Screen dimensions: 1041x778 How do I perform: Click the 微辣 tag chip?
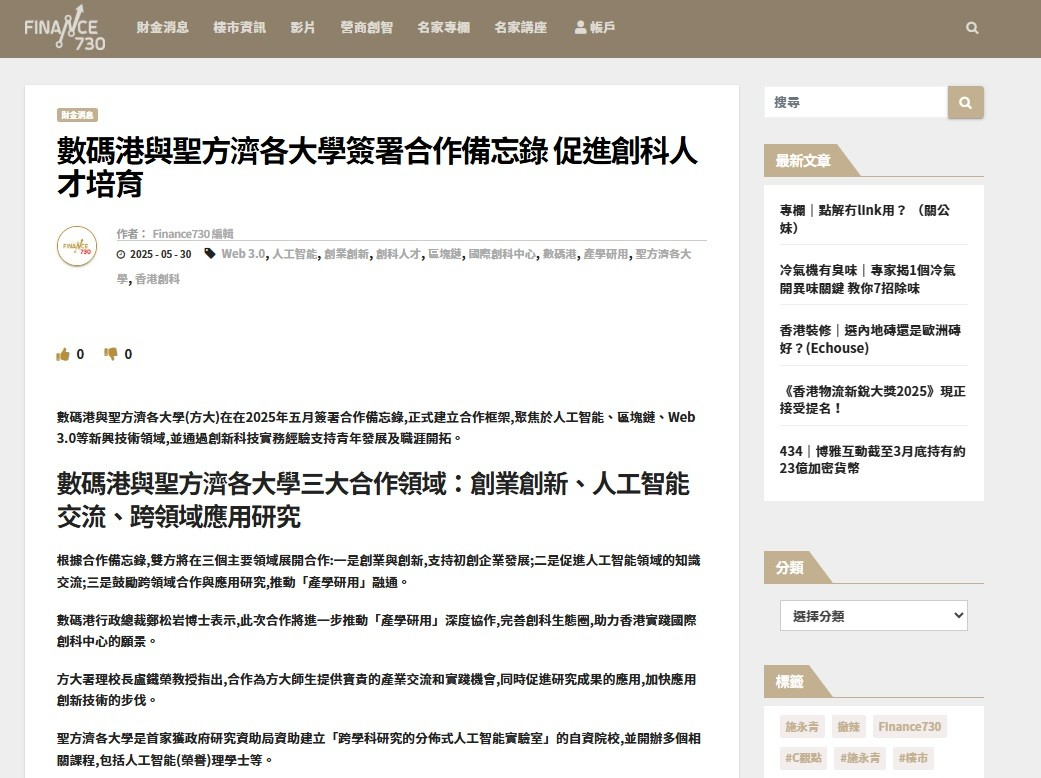848,727
